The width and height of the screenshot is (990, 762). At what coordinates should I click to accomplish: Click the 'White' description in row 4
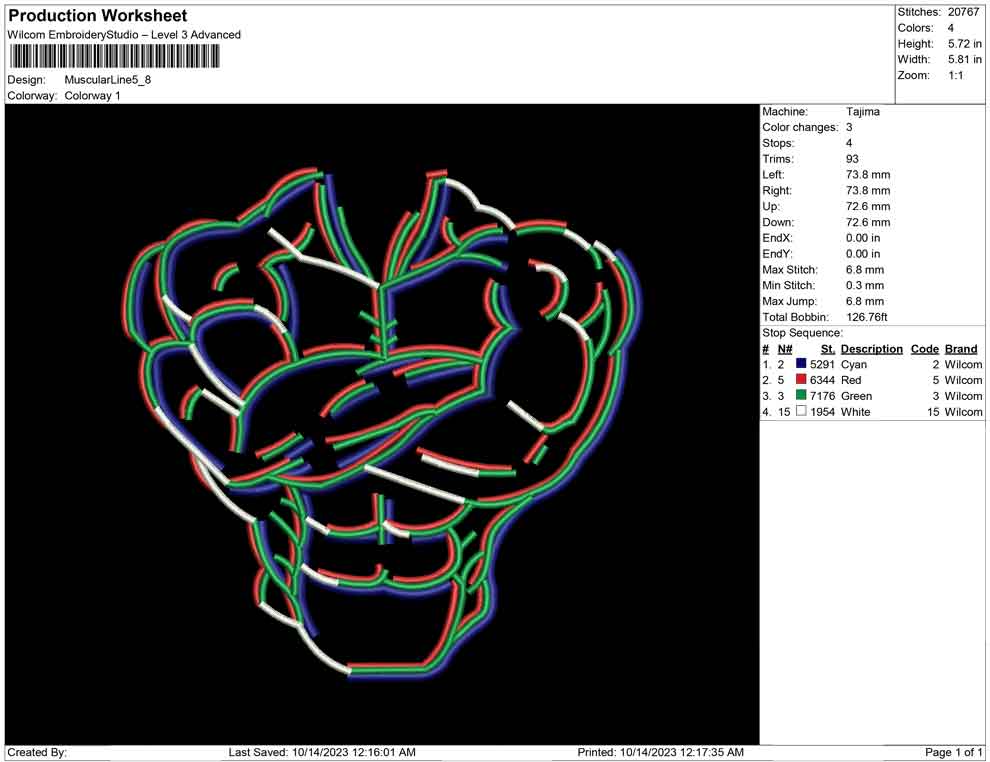856,412
